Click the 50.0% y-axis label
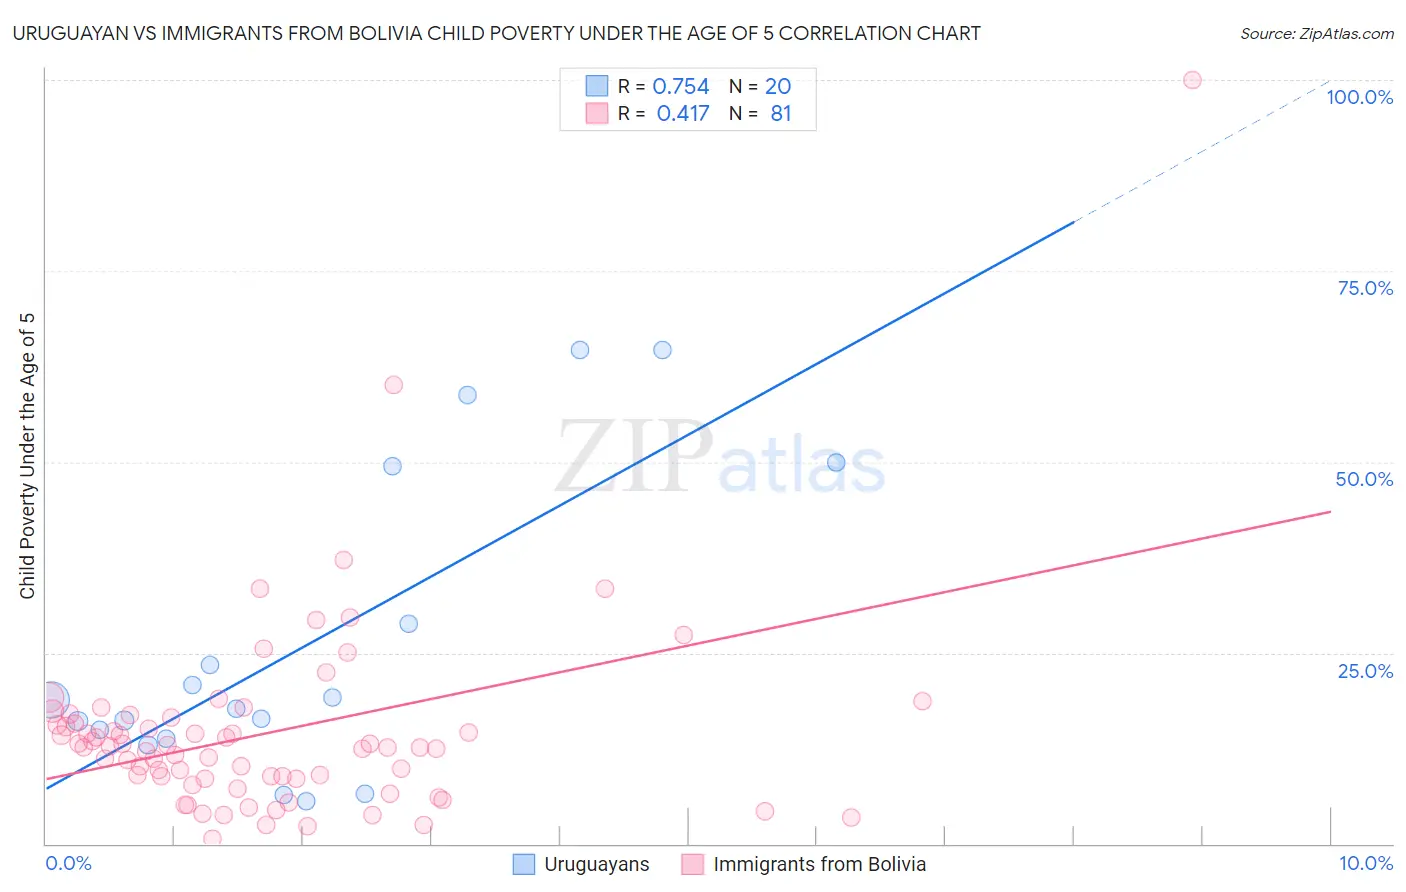Viewport: 1406px width, 892px height. tap(1364, 479)
